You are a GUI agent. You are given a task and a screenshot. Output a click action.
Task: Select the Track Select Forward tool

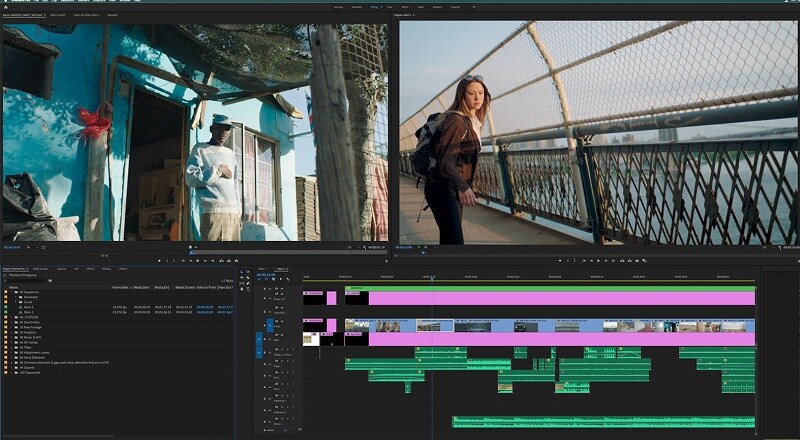click(x=248, y=272)
